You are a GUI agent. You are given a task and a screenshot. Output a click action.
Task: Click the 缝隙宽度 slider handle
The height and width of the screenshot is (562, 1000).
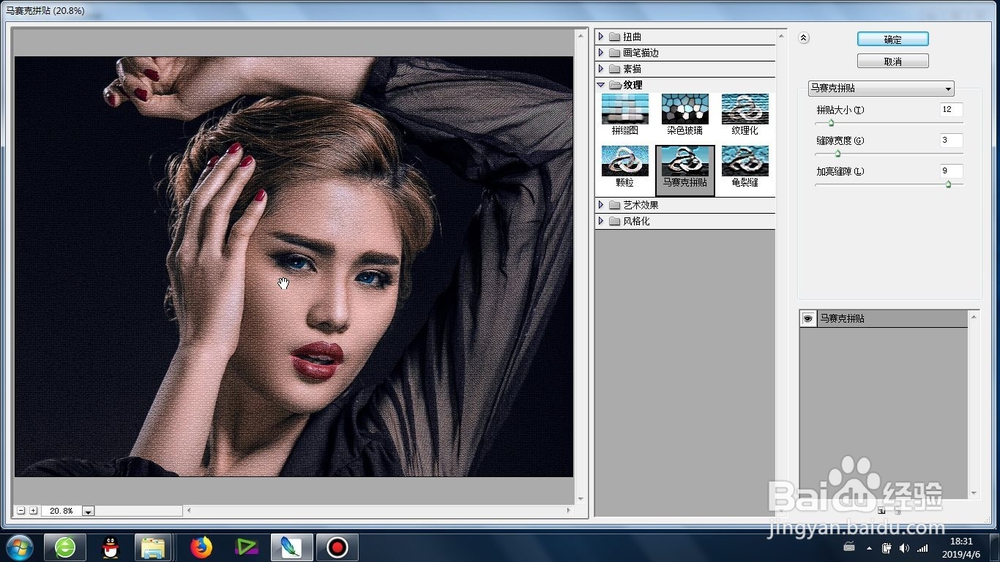(x=838, y=153)
